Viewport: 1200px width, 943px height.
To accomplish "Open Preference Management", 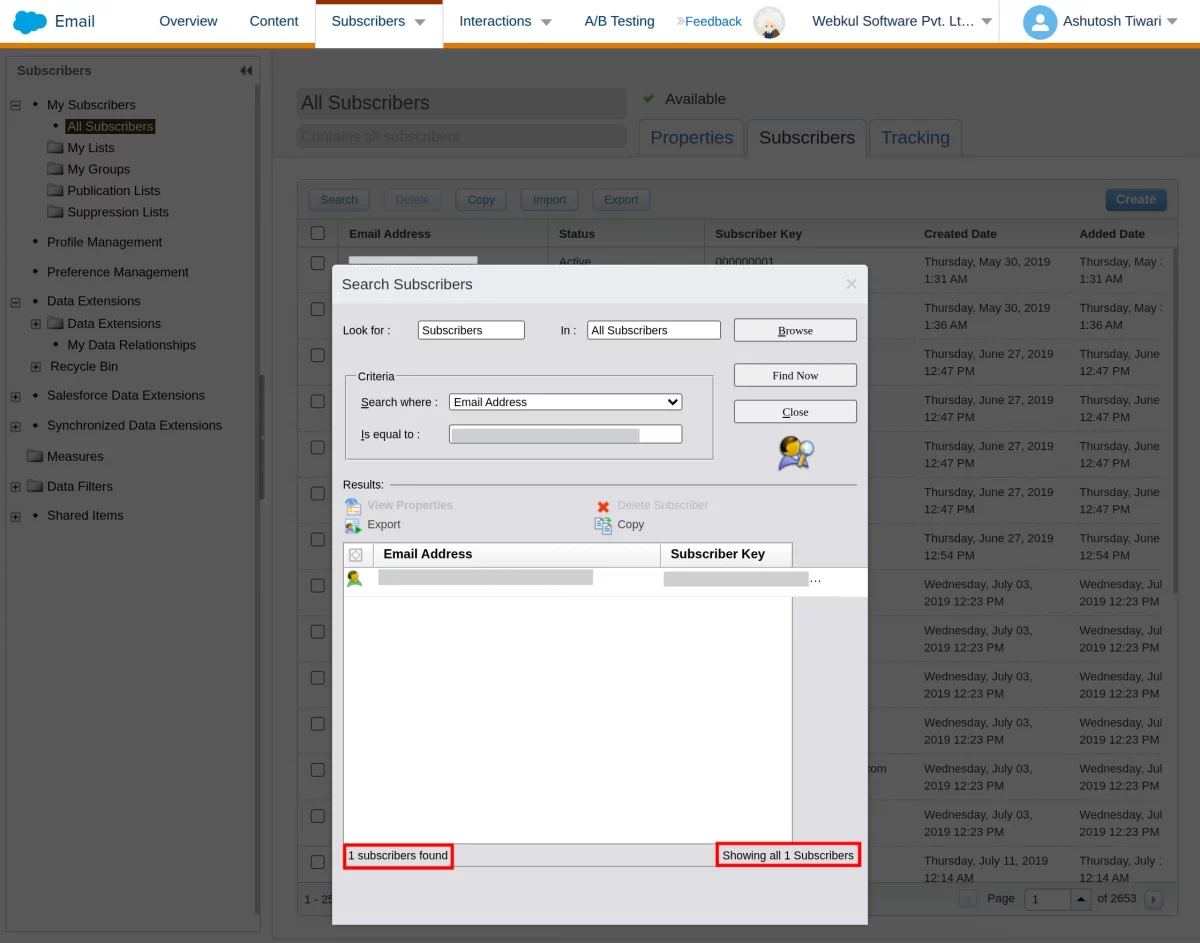I will tap(117, 272).
